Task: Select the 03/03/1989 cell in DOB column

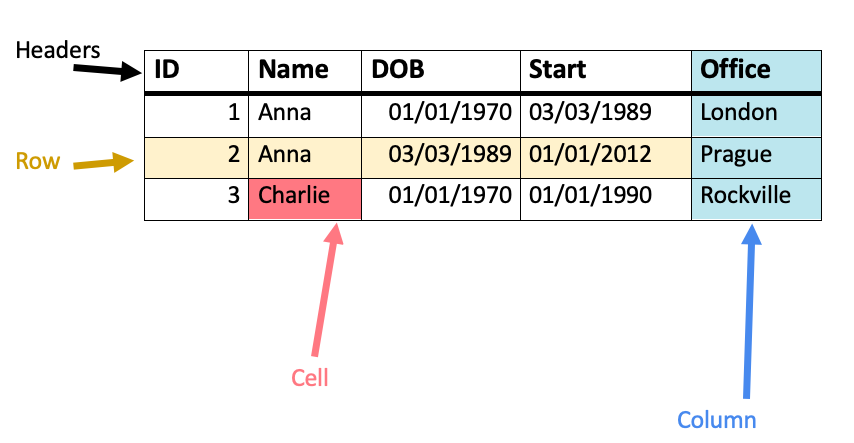Action: pos(441,158)
